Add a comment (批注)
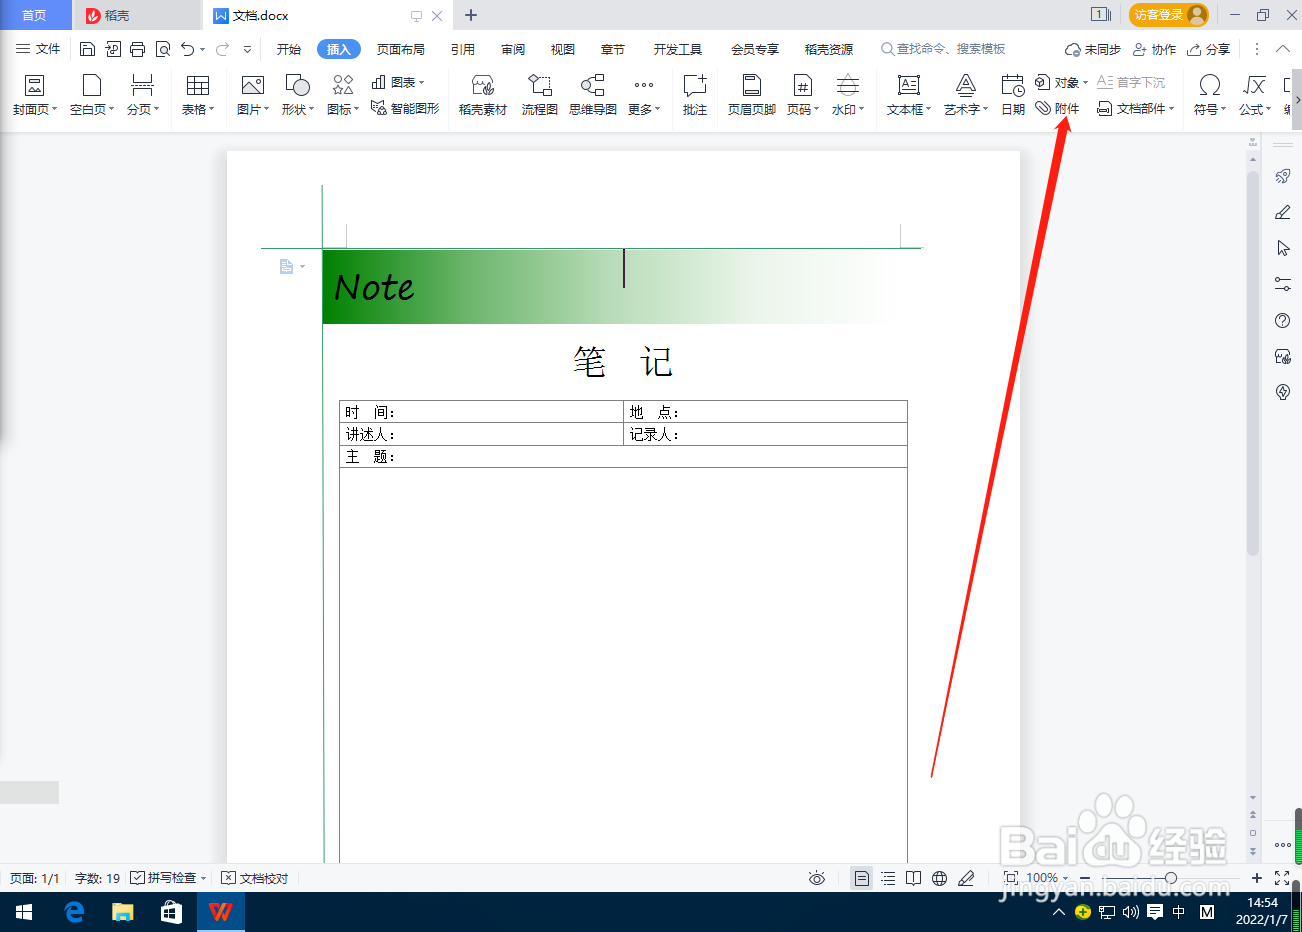 (x=695, y=95)
